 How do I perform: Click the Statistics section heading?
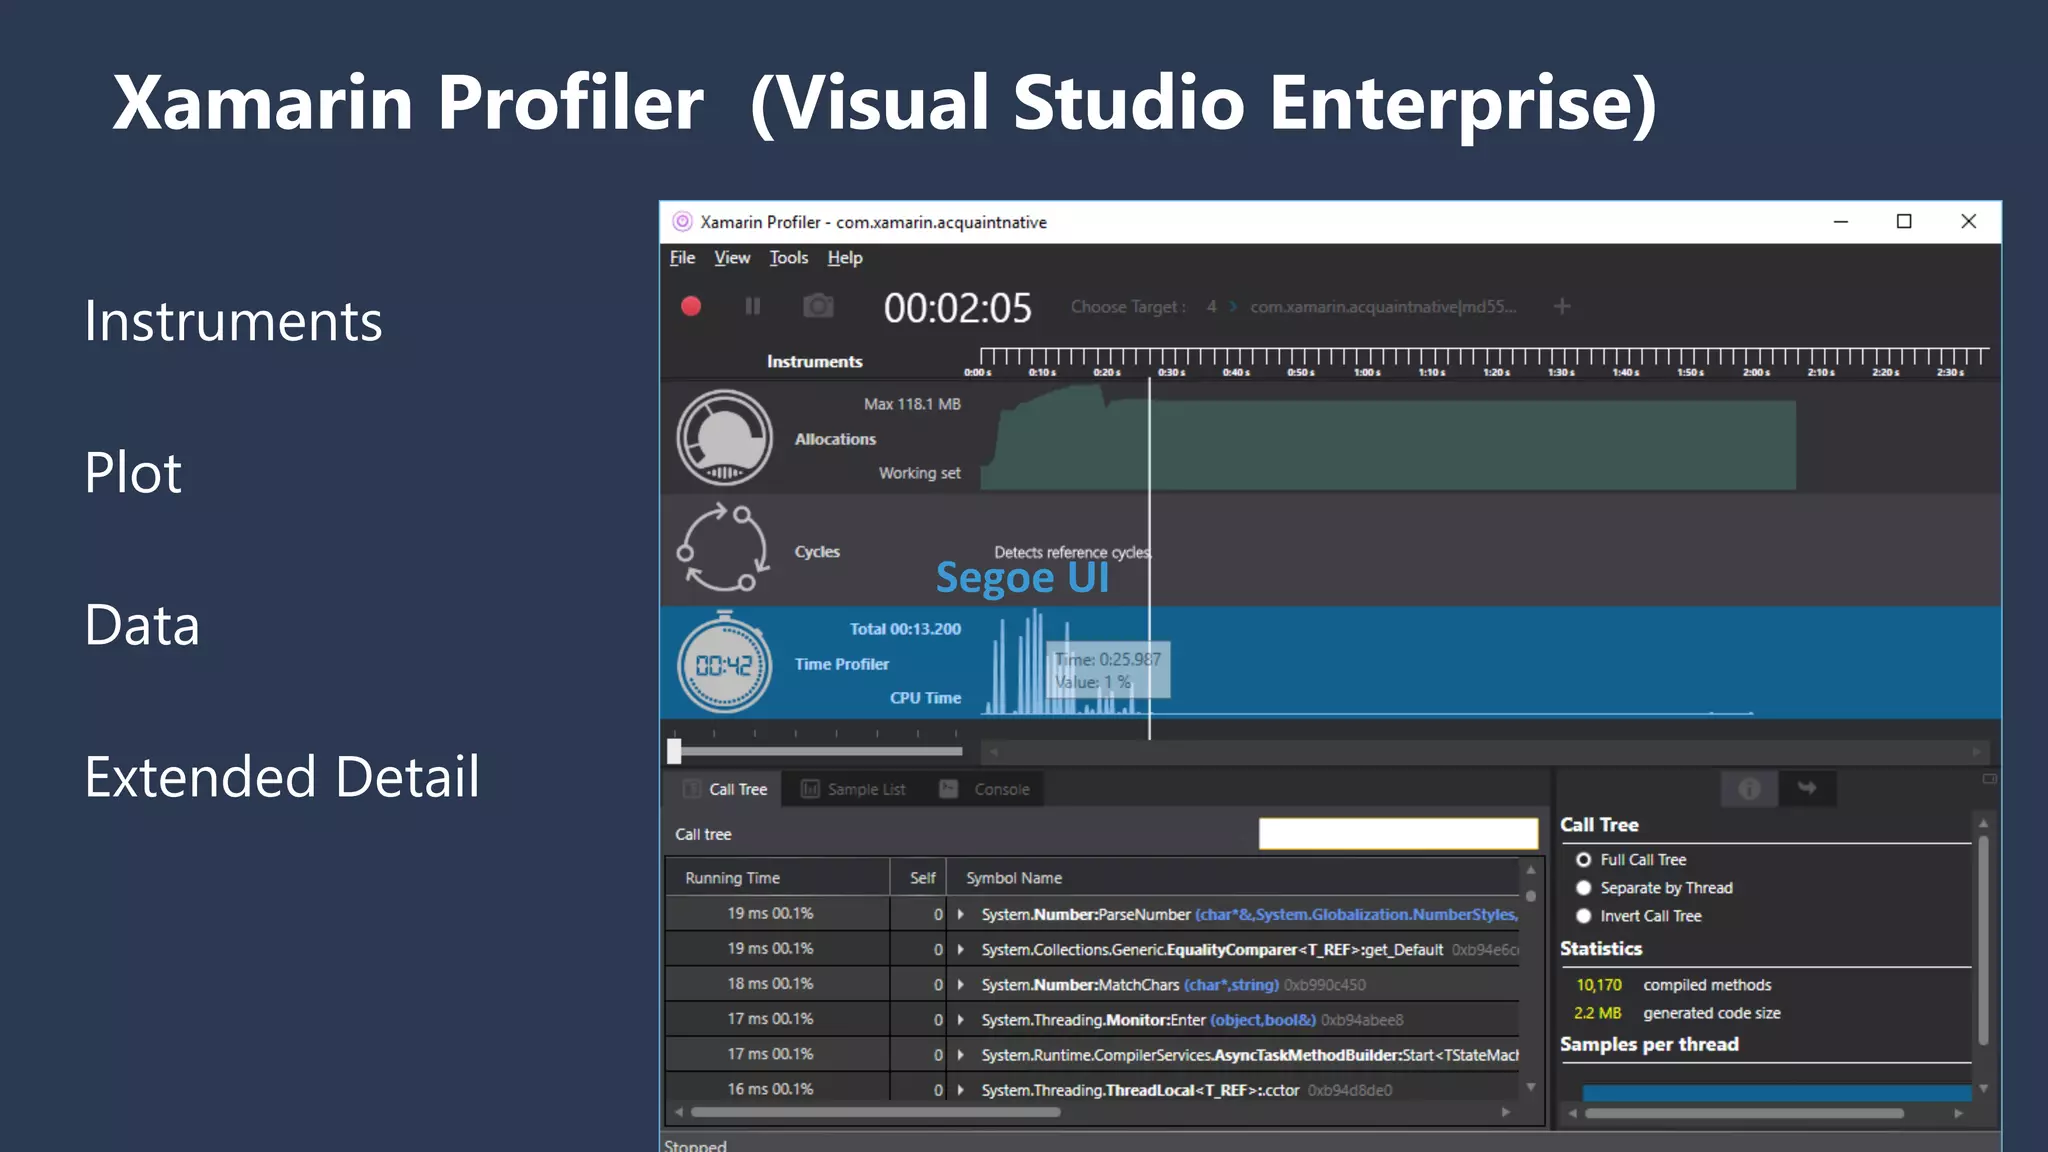(x=1601, y=948)
